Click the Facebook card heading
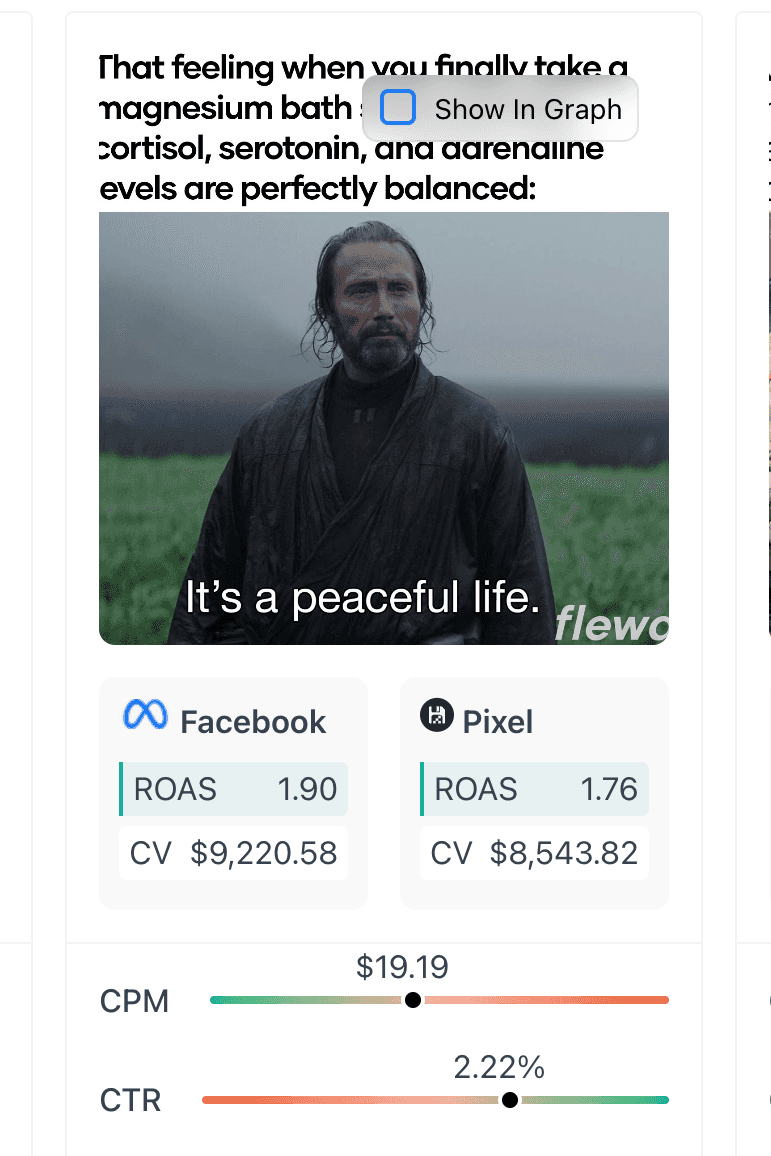Viewport: 771px width, 1156px height. 253,722
